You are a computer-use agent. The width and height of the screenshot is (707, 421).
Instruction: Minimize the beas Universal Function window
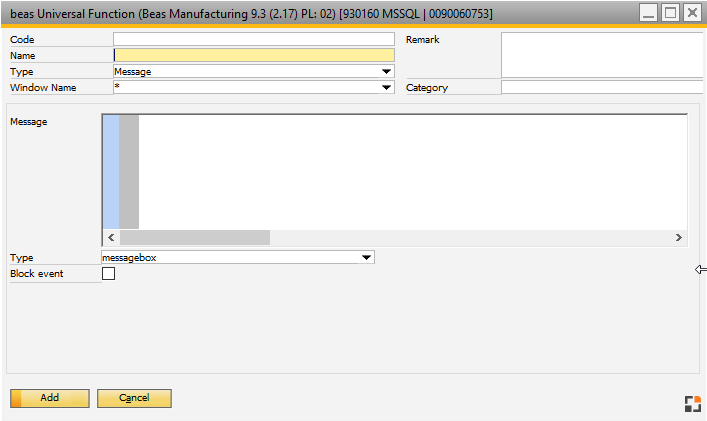coord(649,13)
